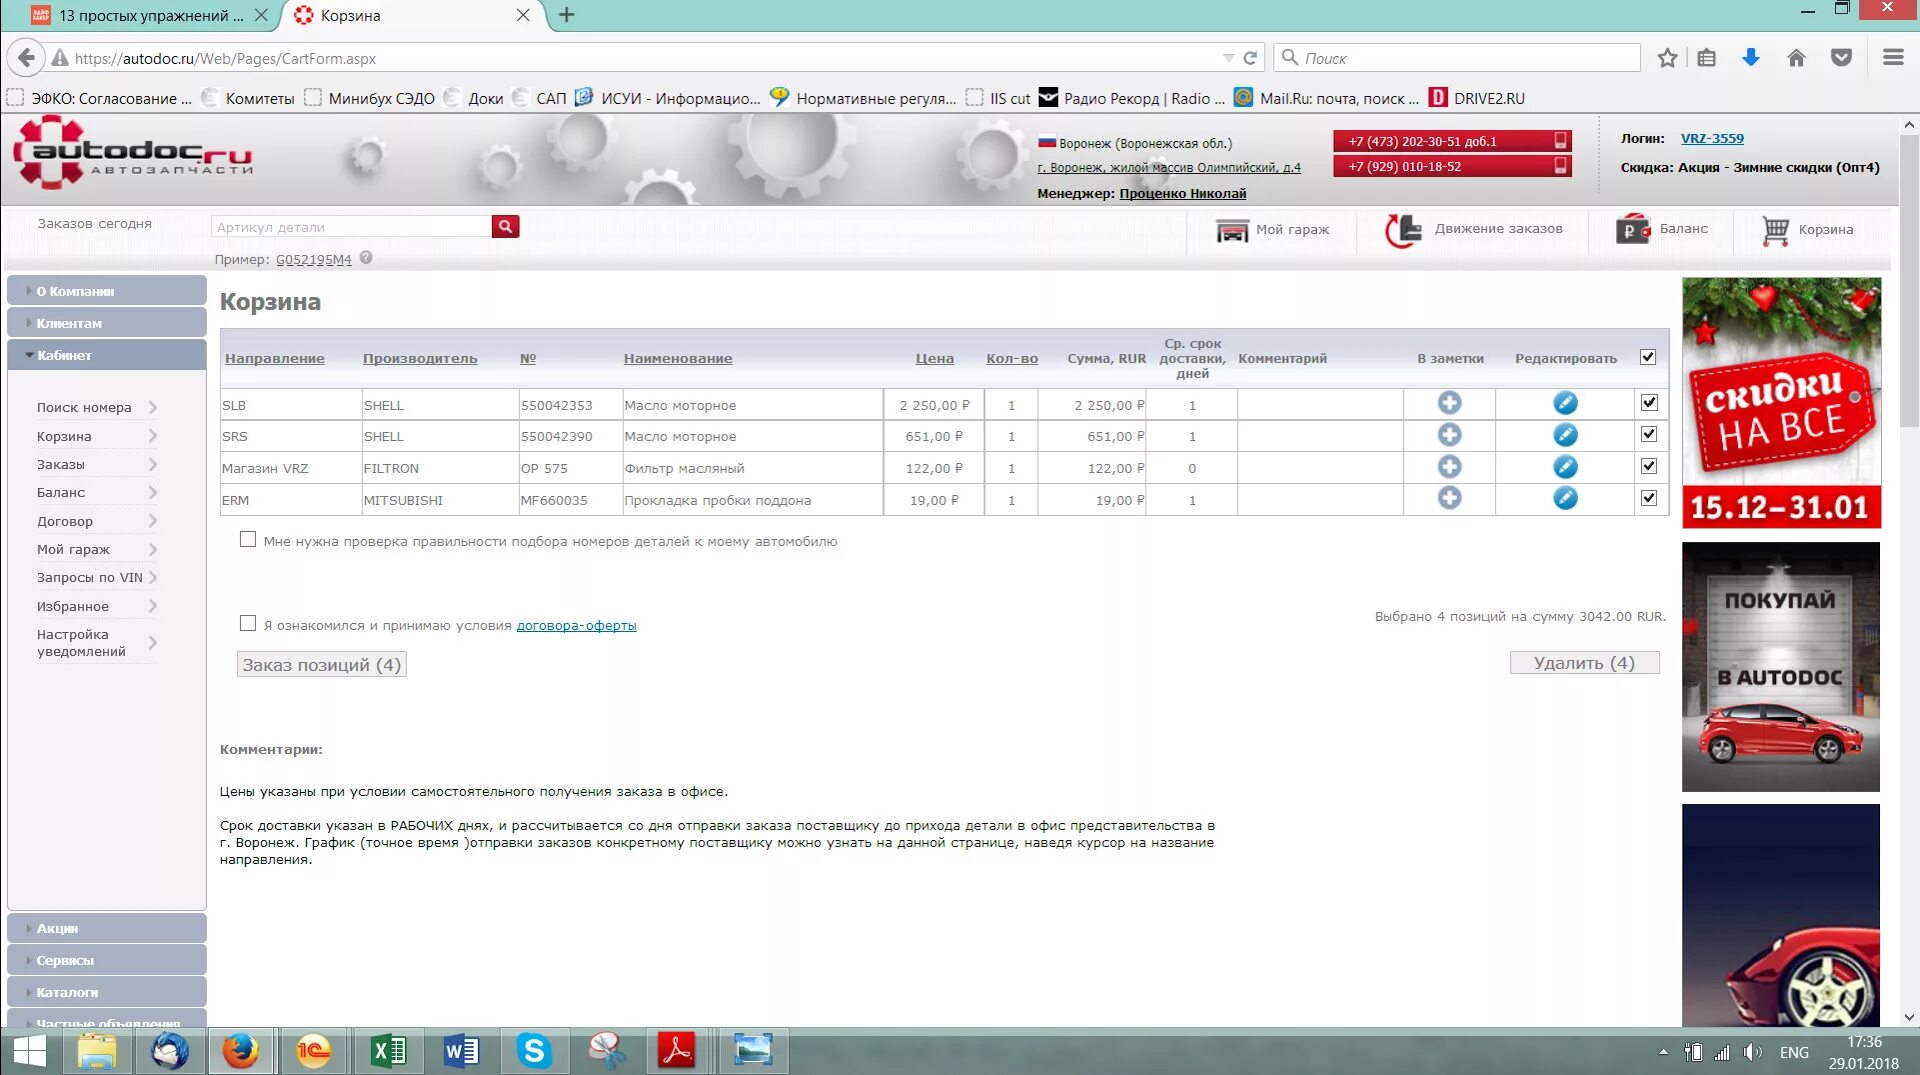This screenshot has height=1075, width=1920.
Task: Go back with the browser back arrow
Action: coord(26,58)
